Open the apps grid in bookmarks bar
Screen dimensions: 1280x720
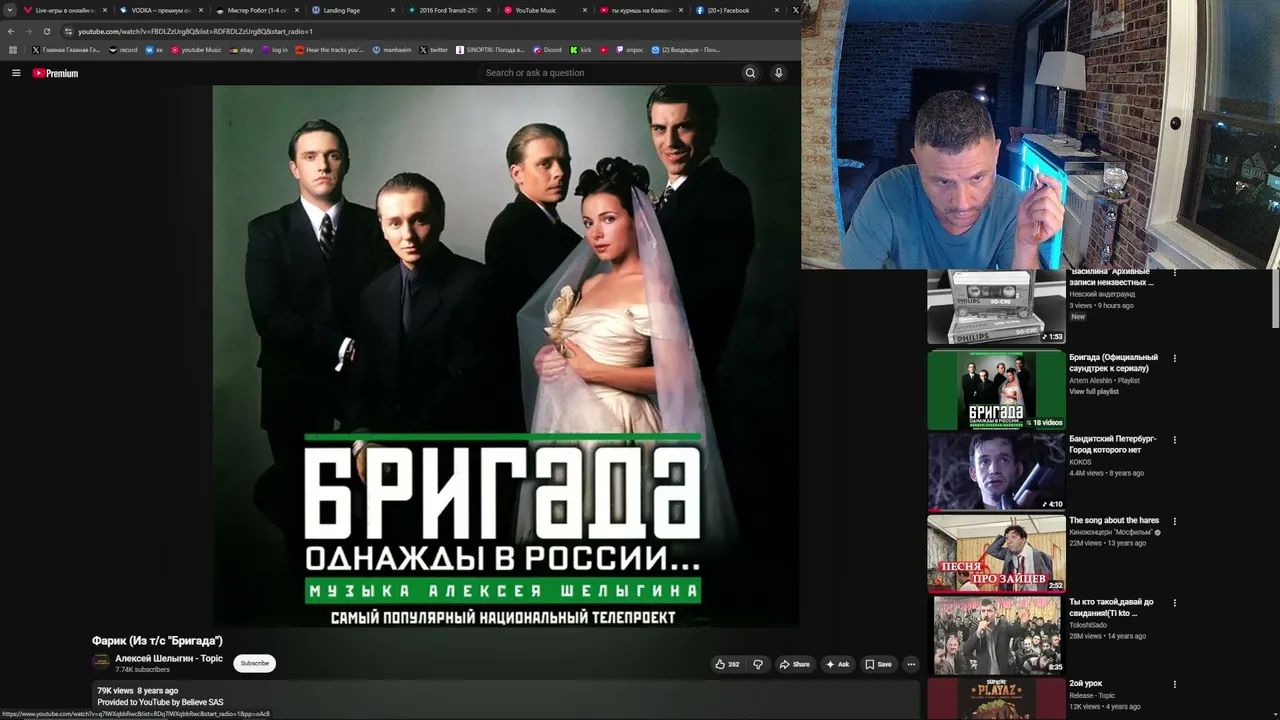13,49
